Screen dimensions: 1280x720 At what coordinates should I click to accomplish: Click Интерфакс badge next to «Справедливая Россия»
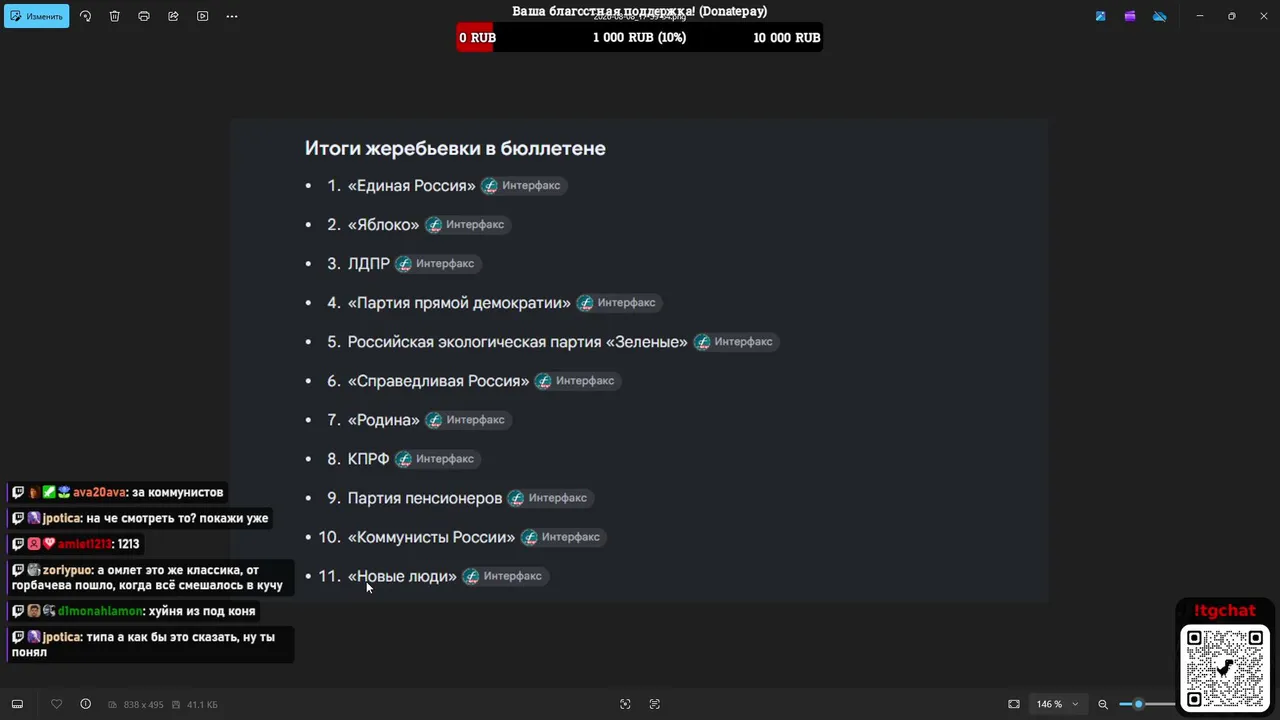click(x=577, y=380)
